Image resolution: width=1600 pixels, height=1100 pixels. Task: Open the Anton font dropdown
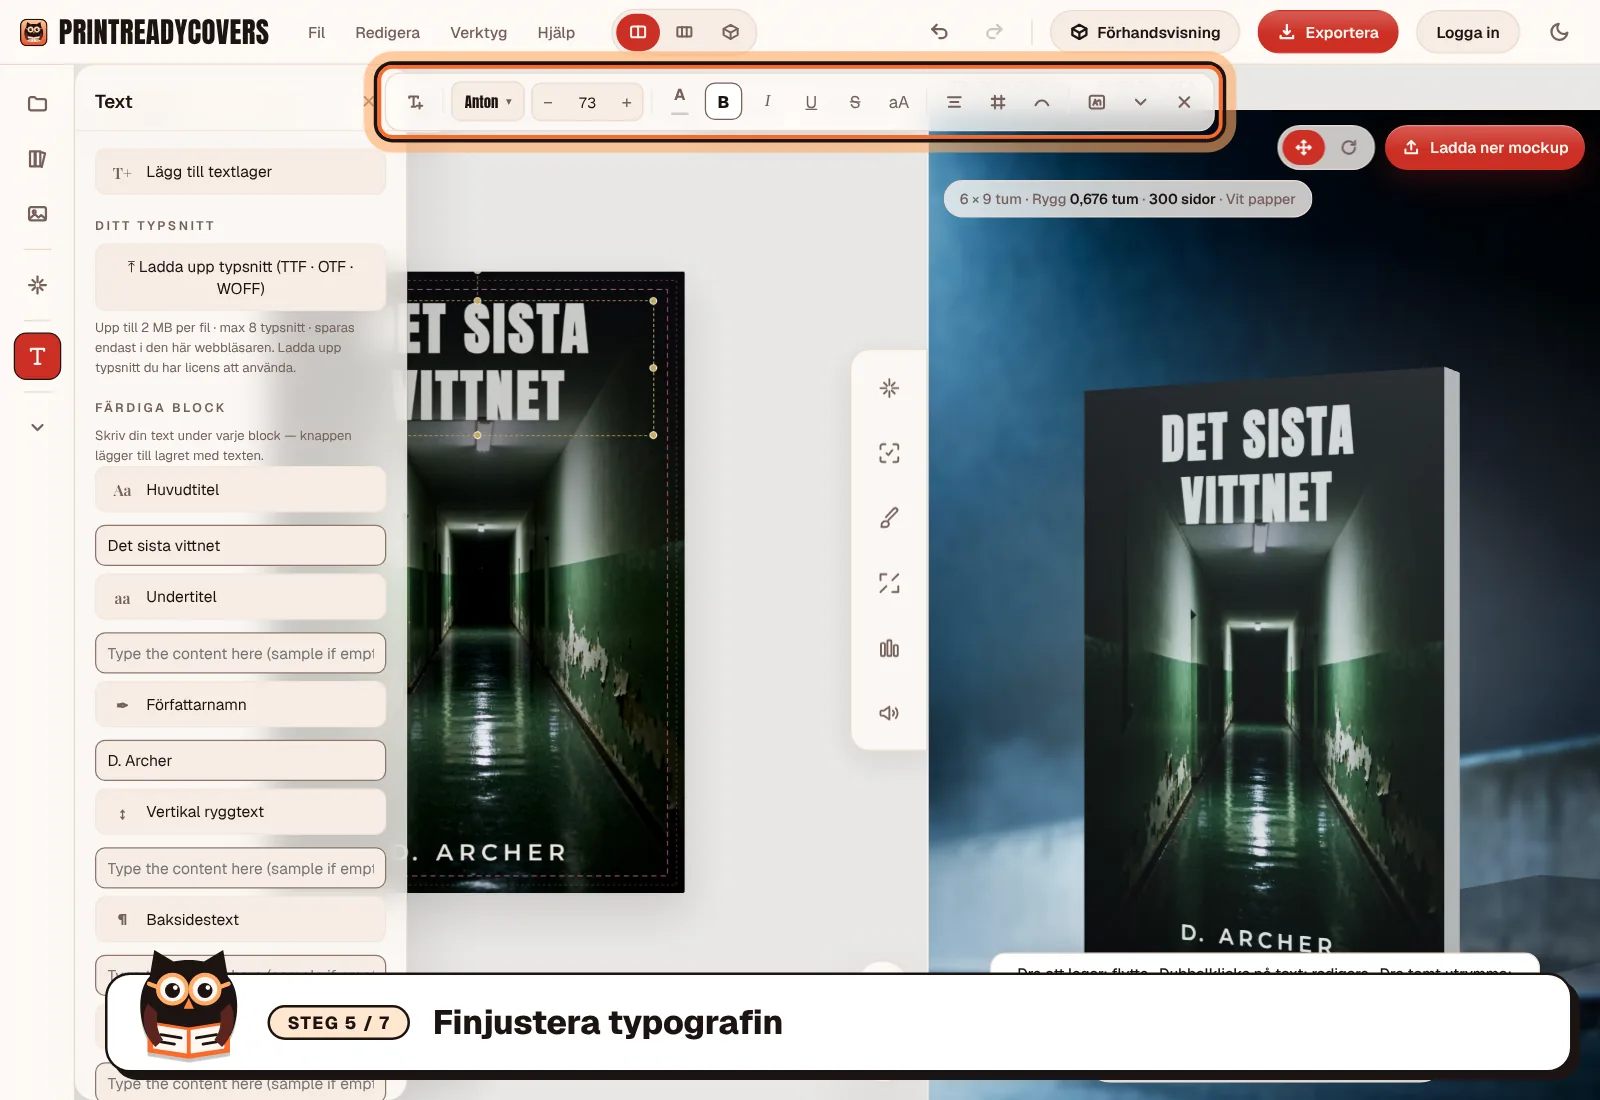[488, 102]
